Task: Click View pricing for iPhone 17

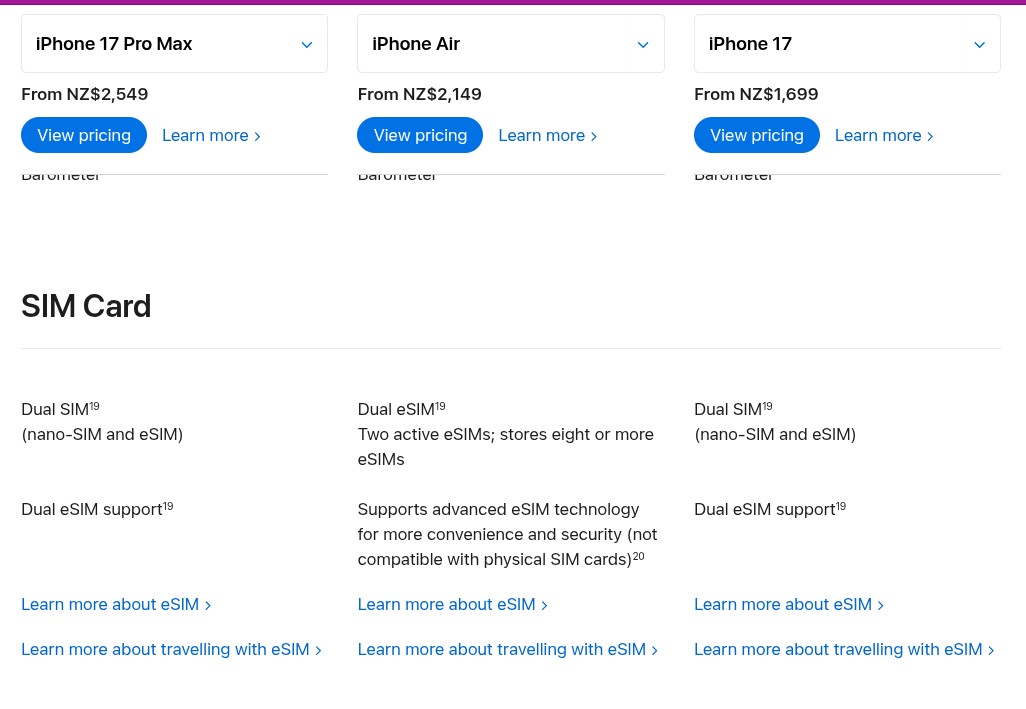Action: 757,135
